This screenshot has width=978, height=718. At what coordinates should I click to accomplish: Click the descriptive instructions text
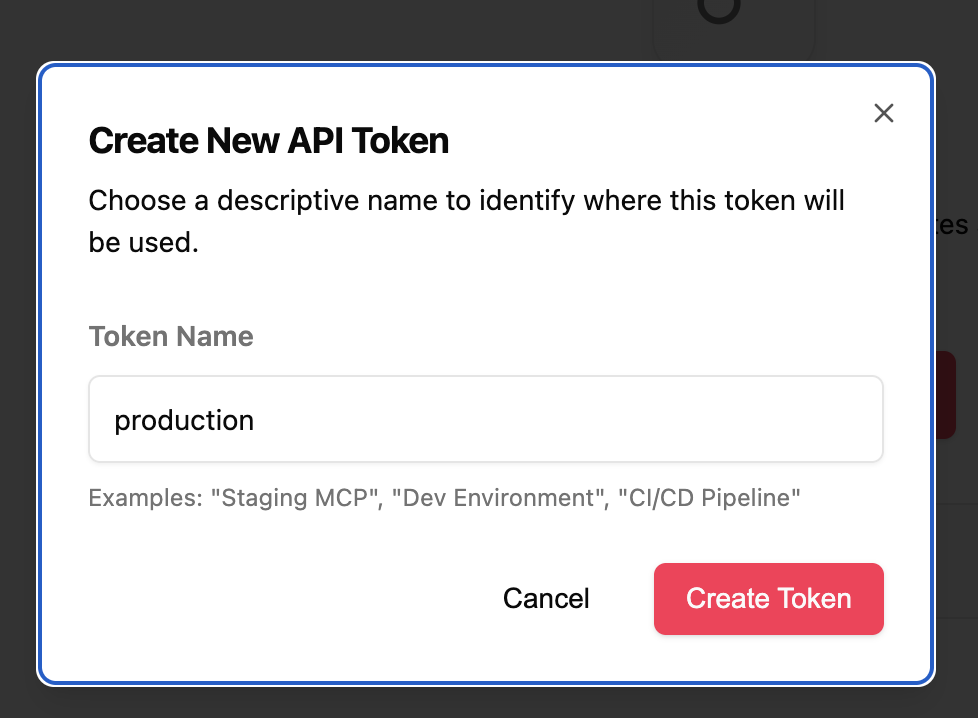coord(466,221)
